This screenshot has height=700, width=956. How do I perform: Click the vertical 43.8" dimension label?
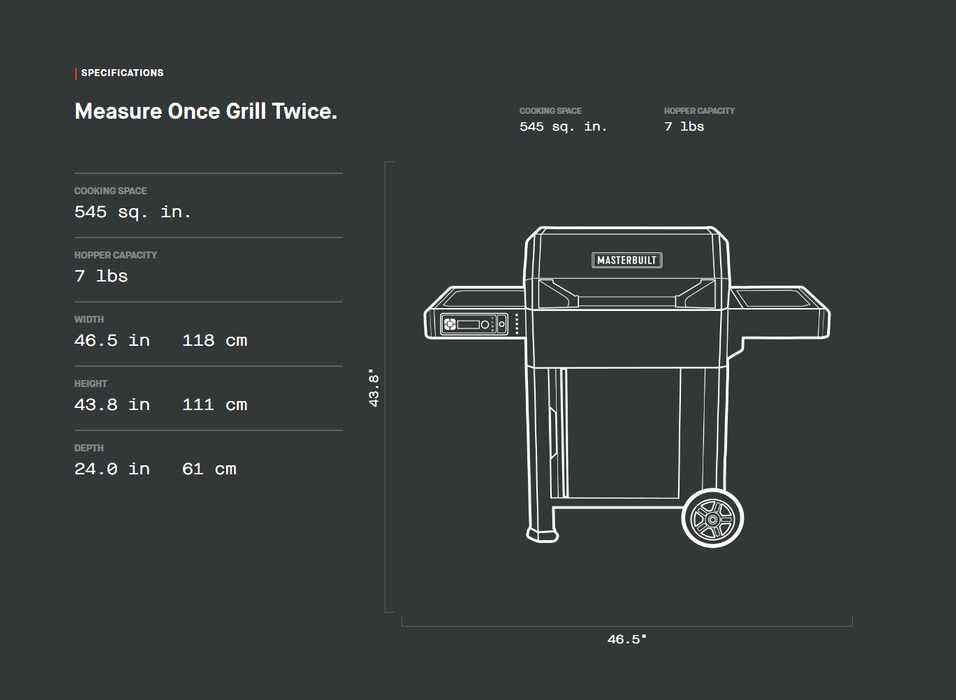pyautogui.click(x=374, y=388)
